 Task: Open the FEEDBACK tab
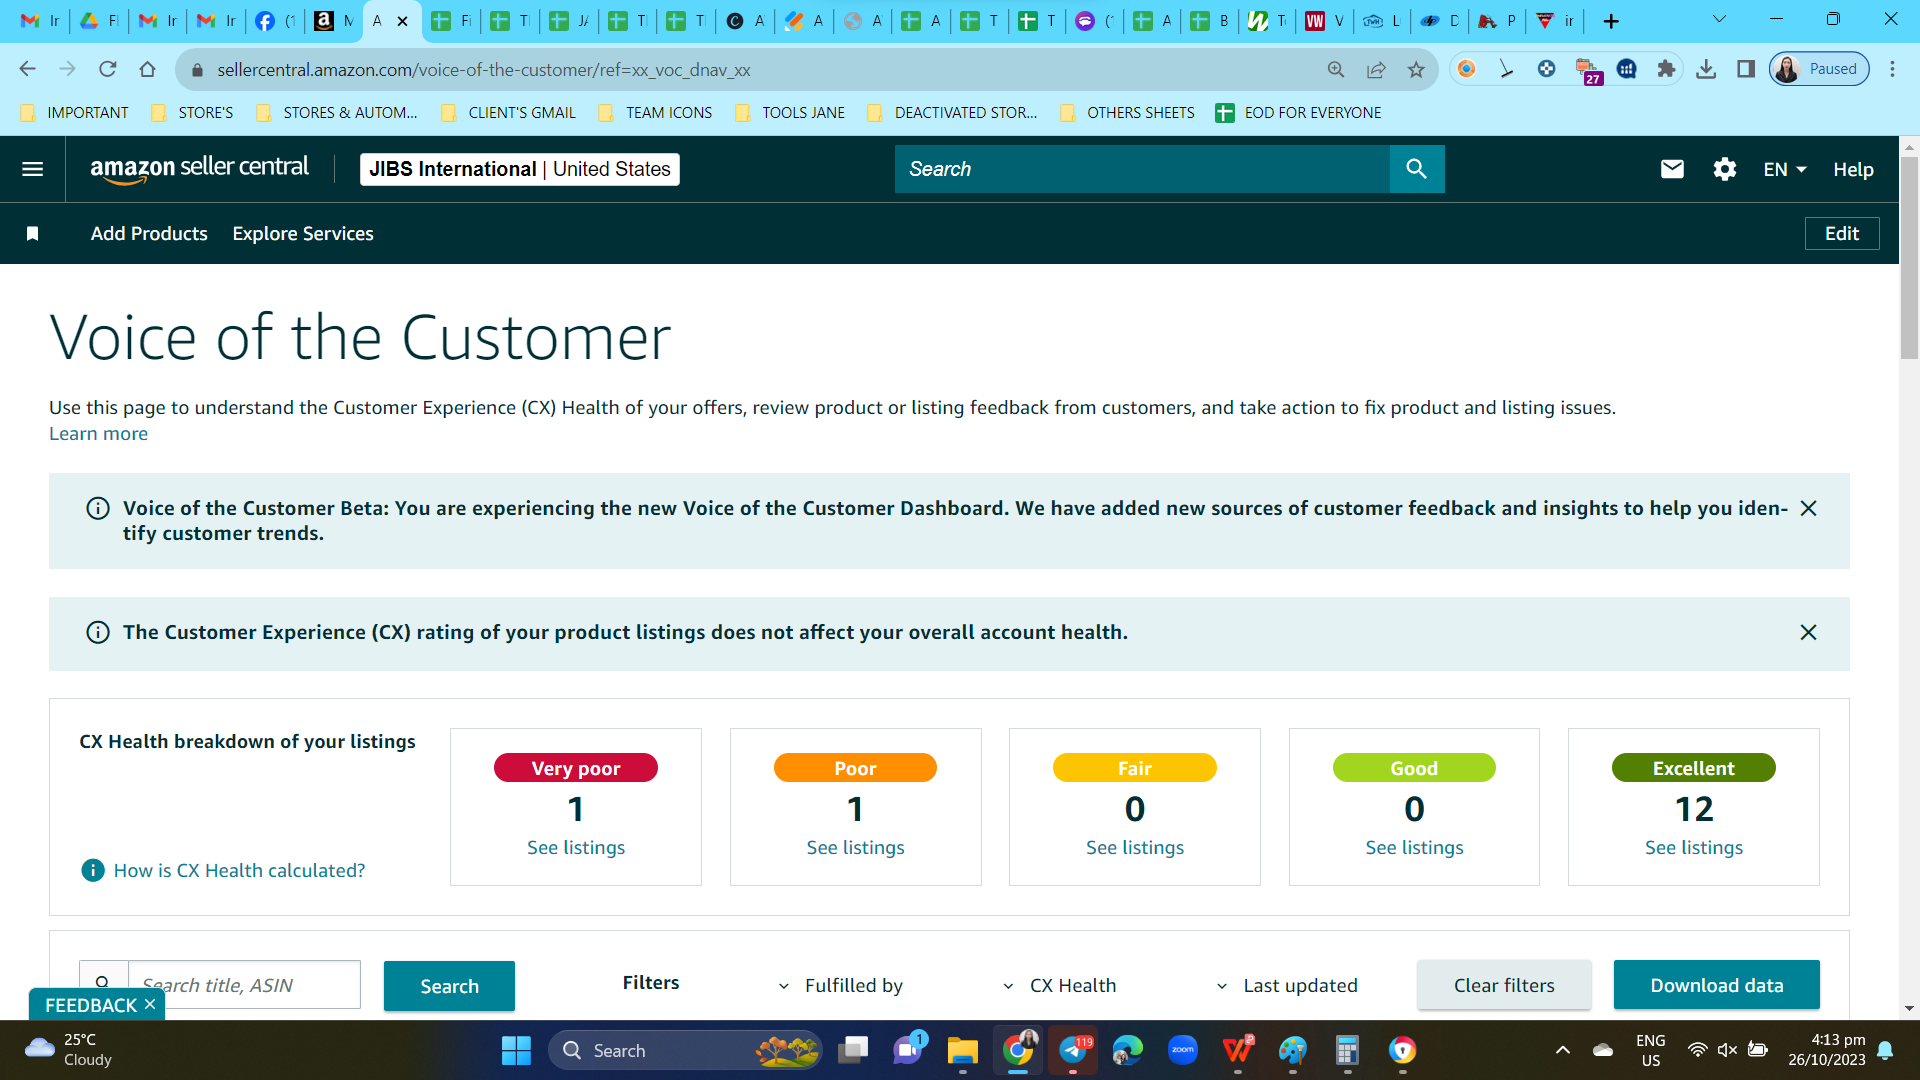(x=91, y=1005)
